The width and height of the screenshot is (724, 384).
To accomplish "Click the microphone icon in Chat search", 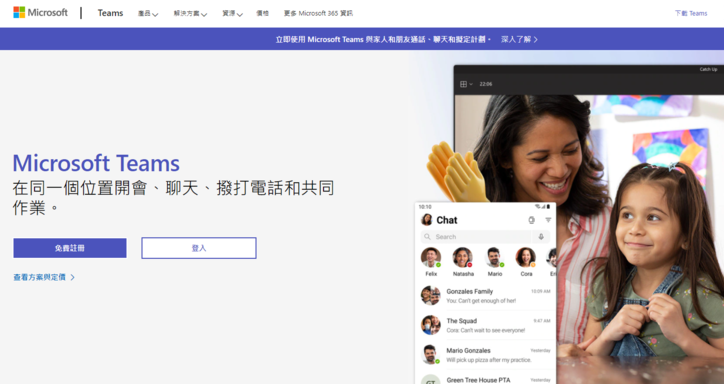I will 541,237.
